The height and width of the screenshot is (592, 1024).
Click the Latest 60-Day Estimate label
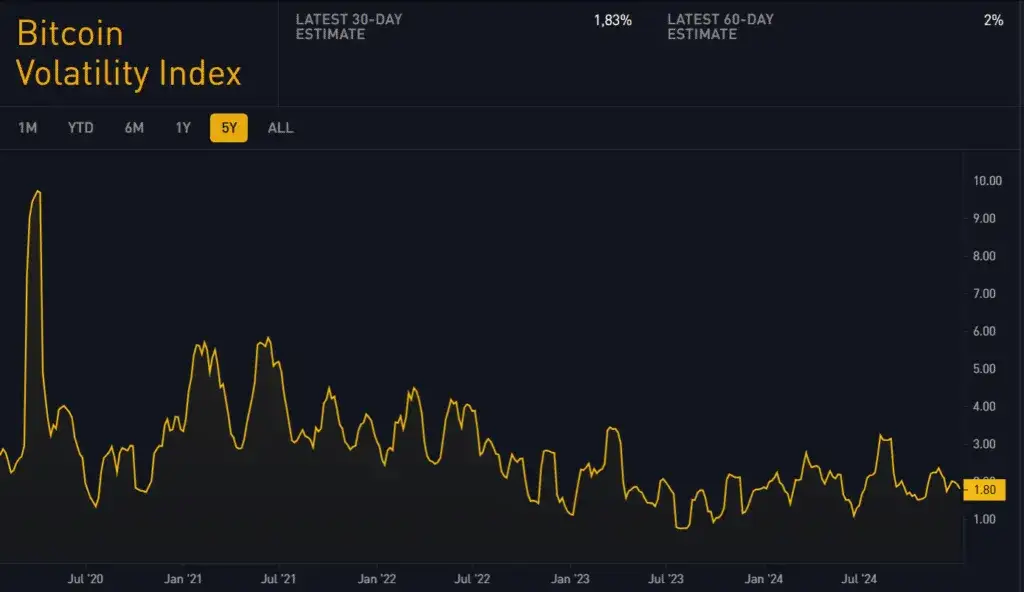[x=720, y=27]
